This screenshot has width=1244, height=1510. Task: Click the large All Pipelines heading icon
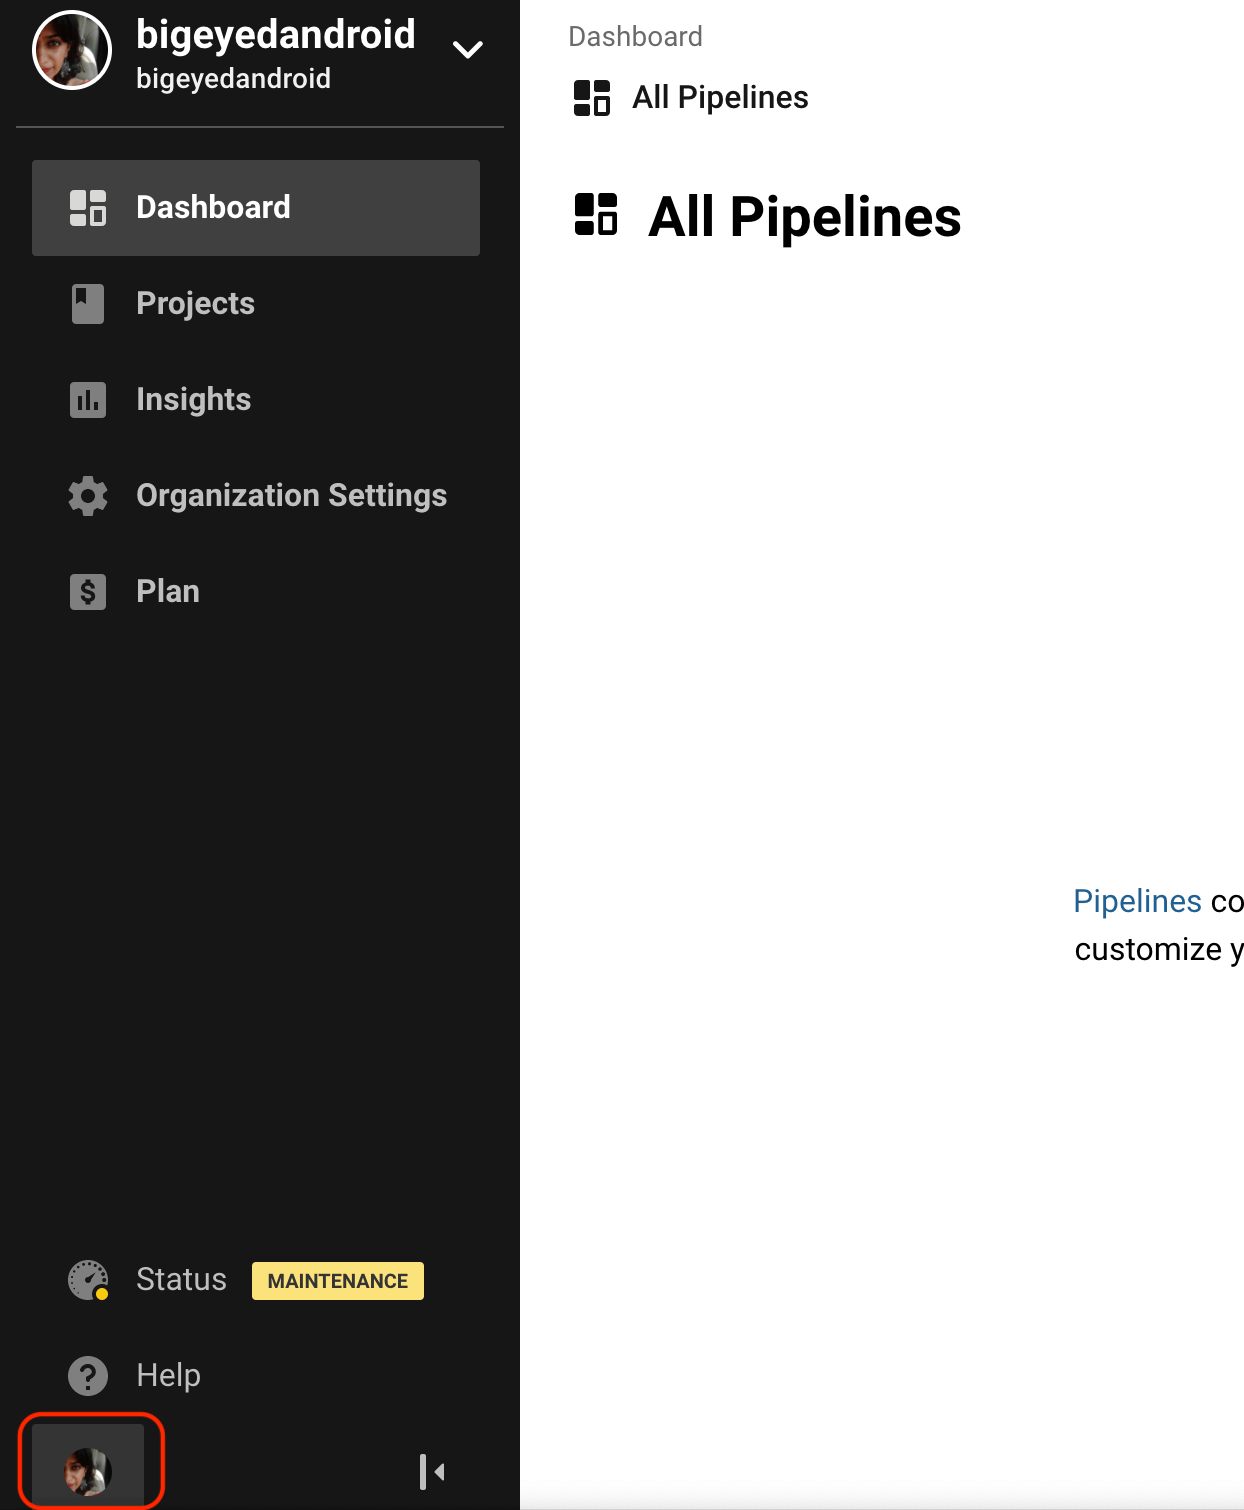pos(596,215)
